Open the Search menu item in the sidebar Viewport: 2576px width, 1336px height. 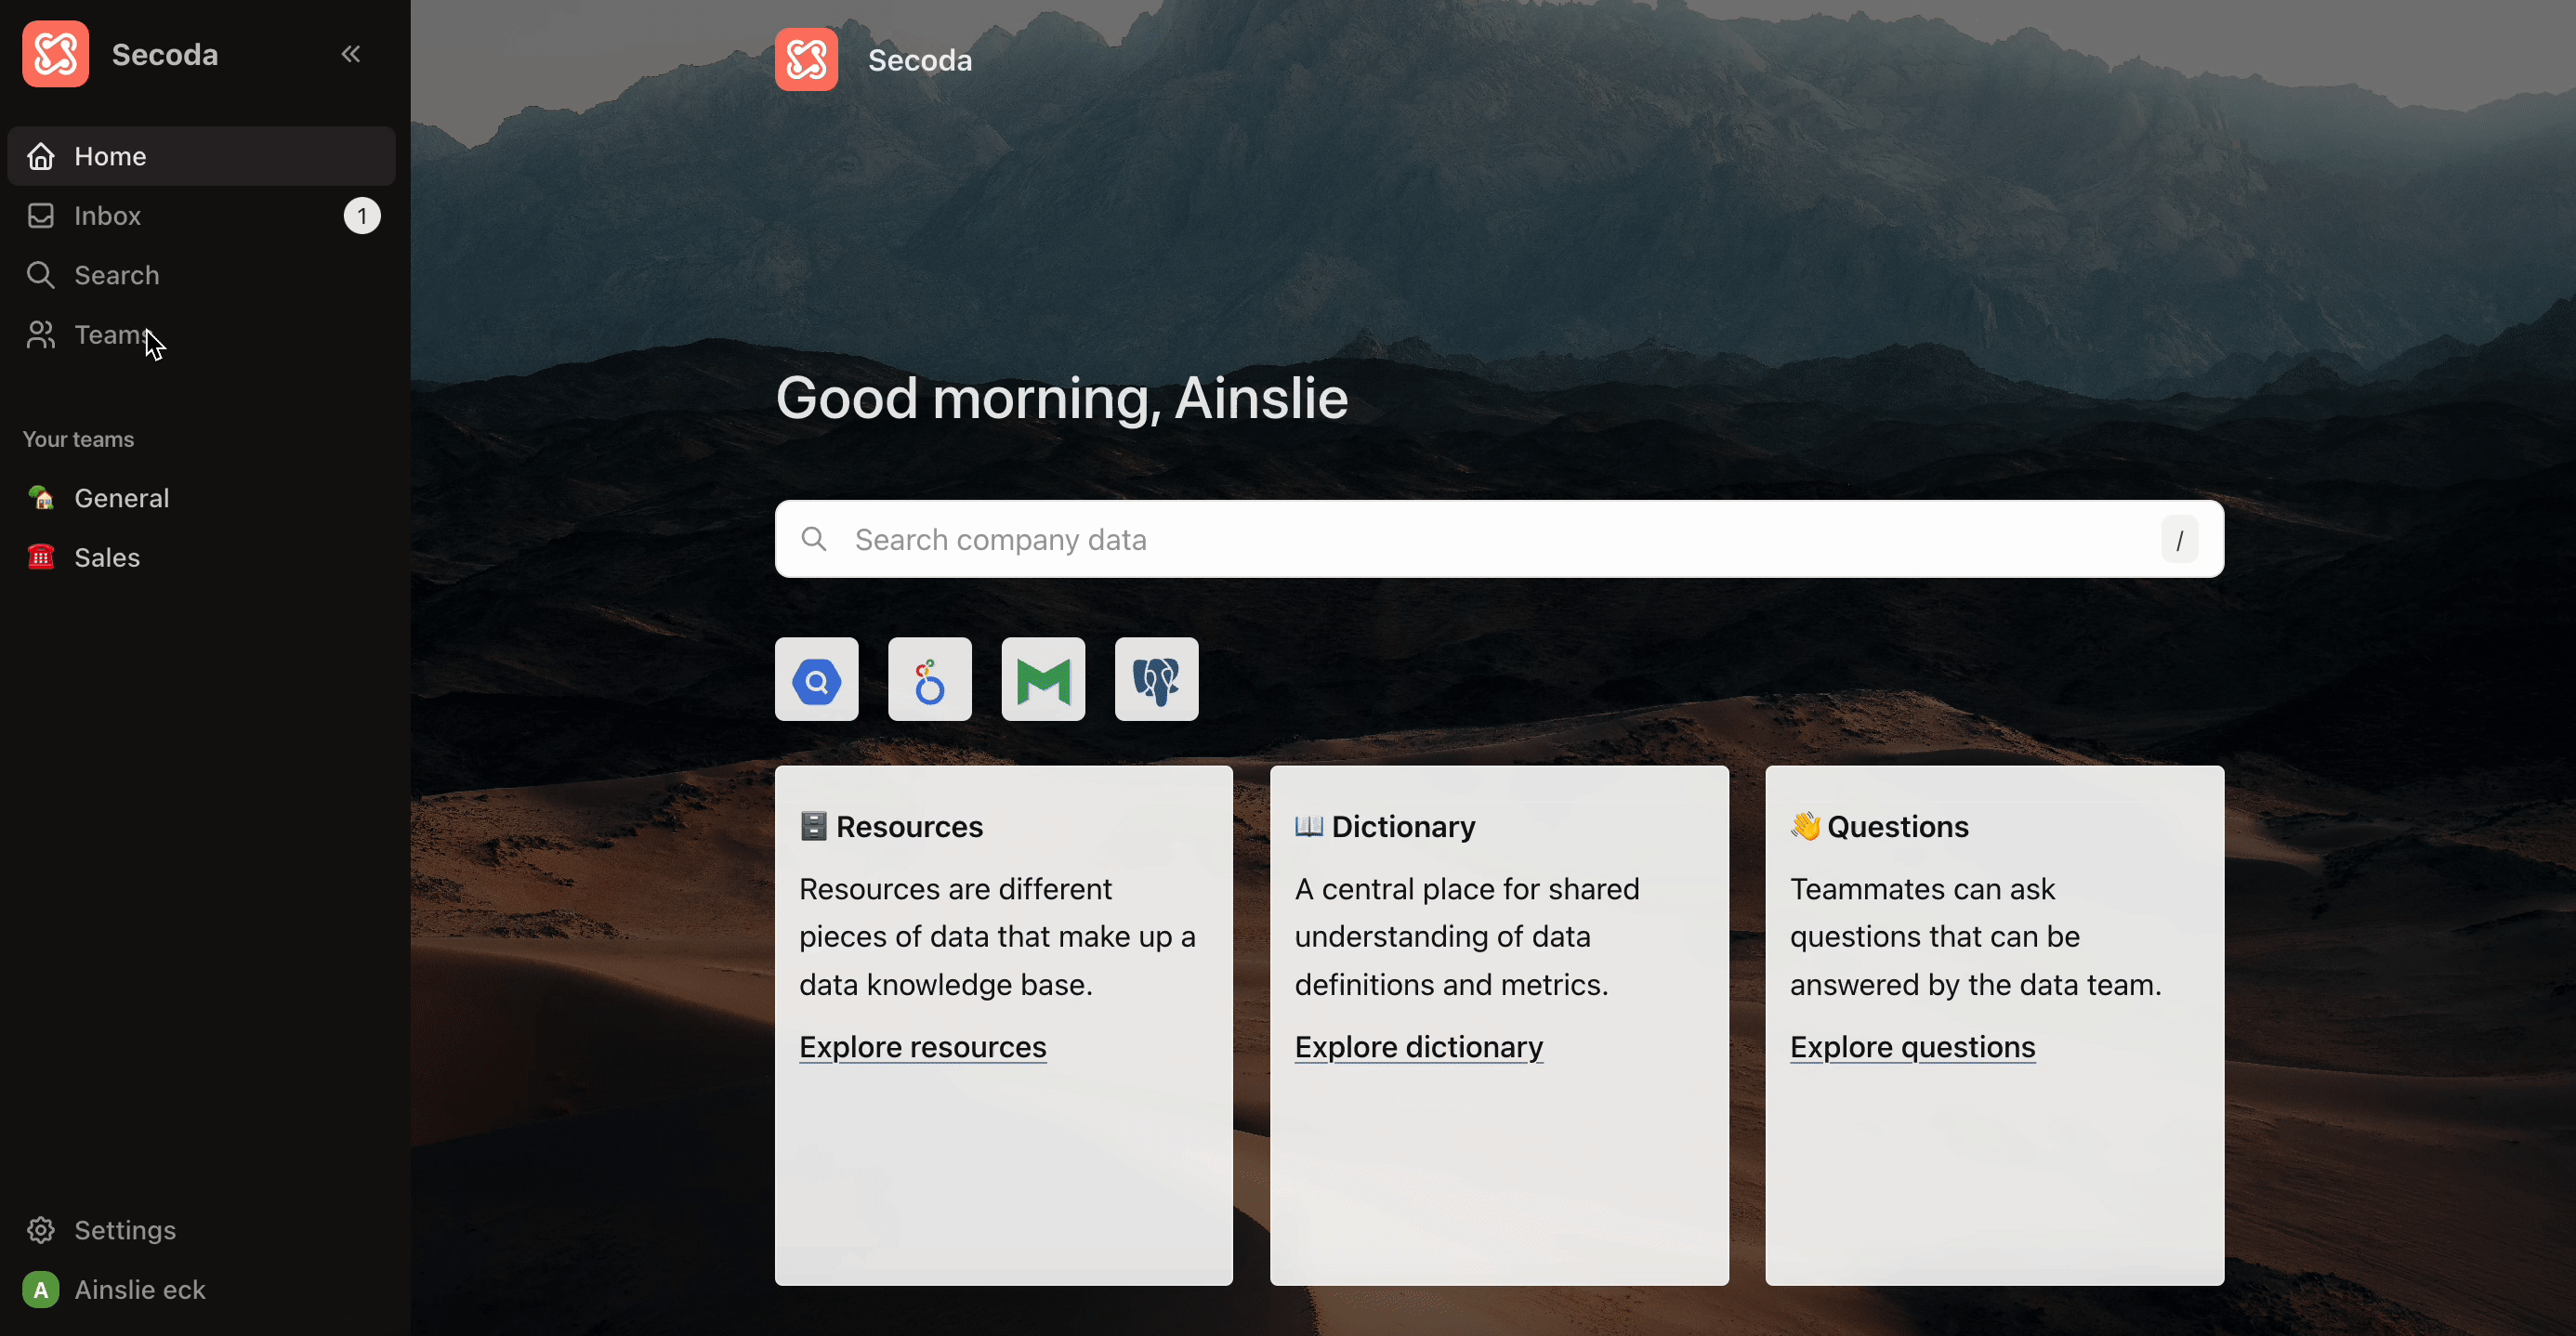[x=201, y=275]
